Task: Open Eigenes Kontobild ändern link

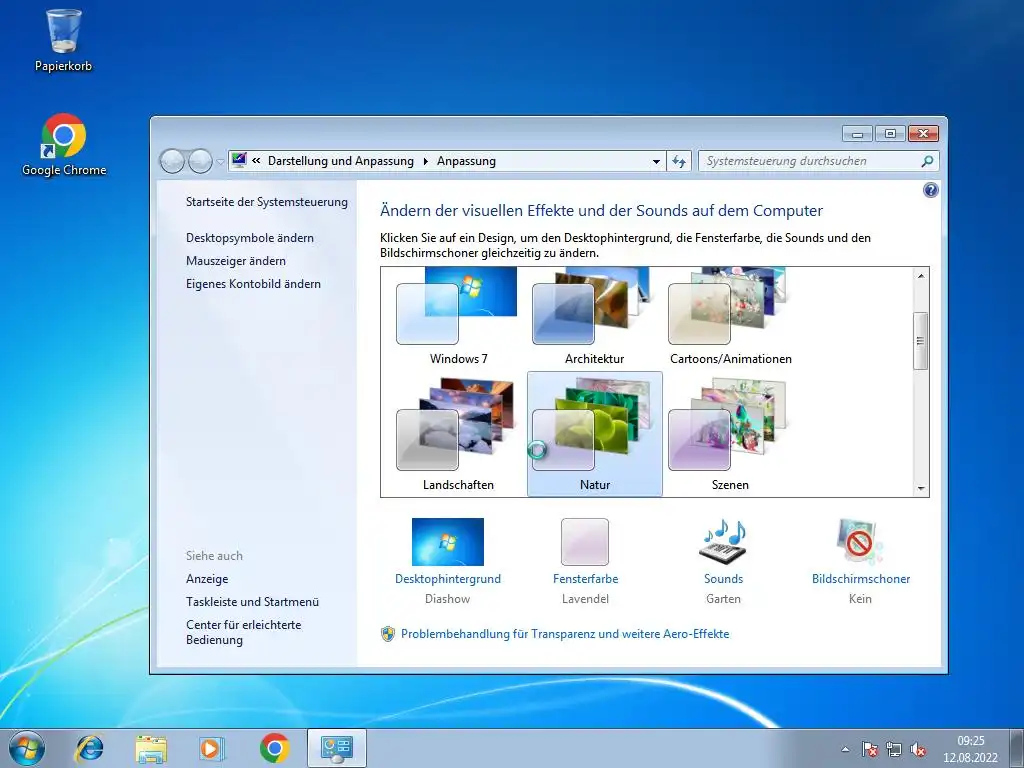Action: [x=253, y=283]
